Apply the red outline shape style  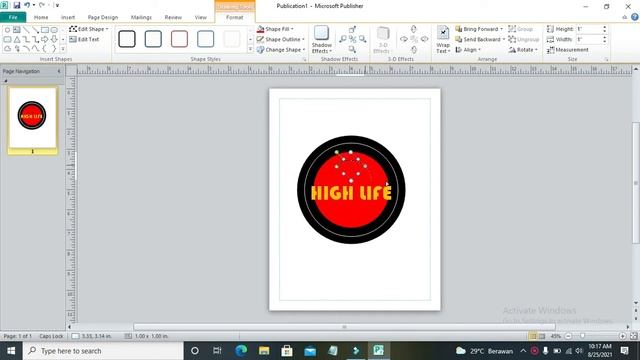179,39
